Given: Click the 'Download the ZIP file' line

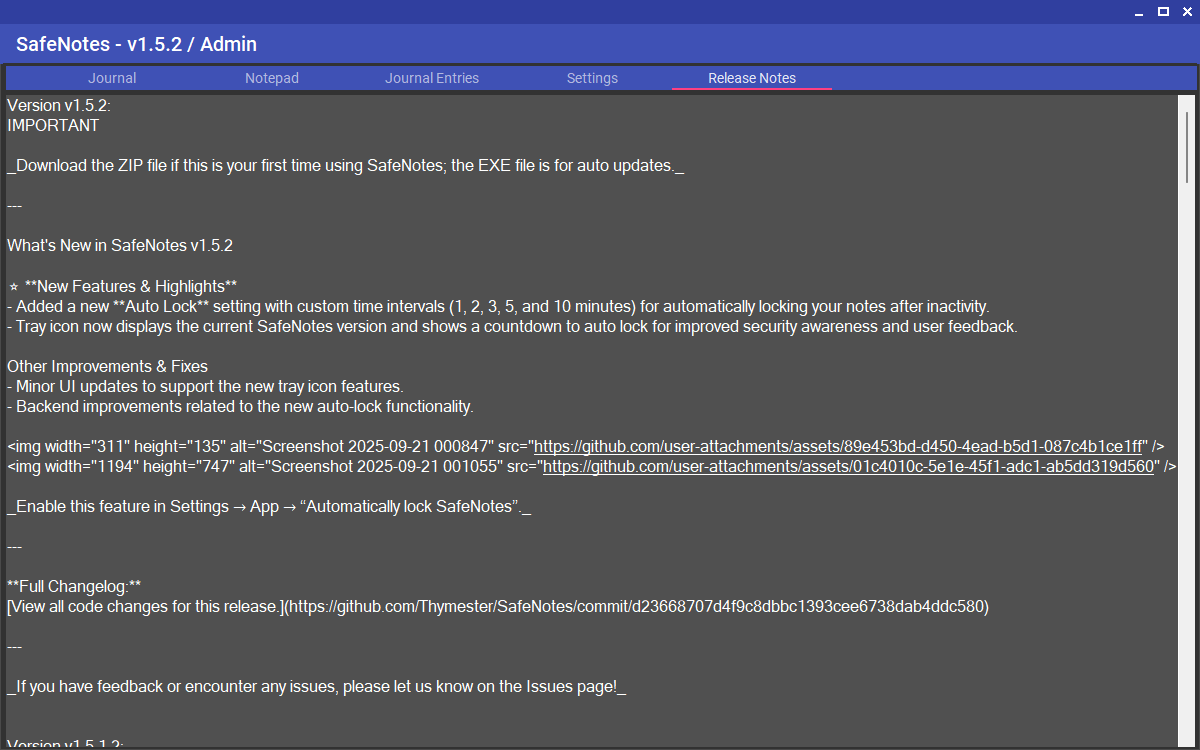Looking at the screenshot, I should tap(346, 165).
